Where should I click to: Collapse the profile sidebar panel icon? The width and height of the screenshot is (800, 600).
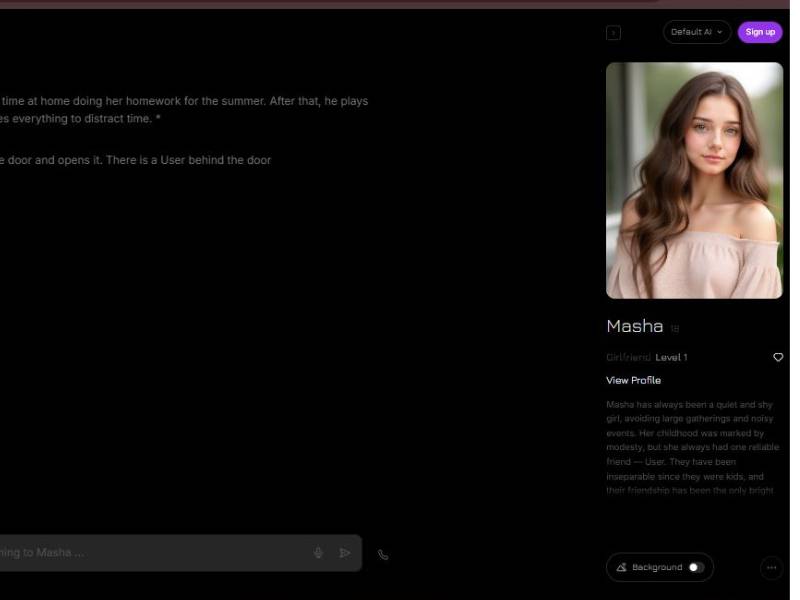[613, 33]
